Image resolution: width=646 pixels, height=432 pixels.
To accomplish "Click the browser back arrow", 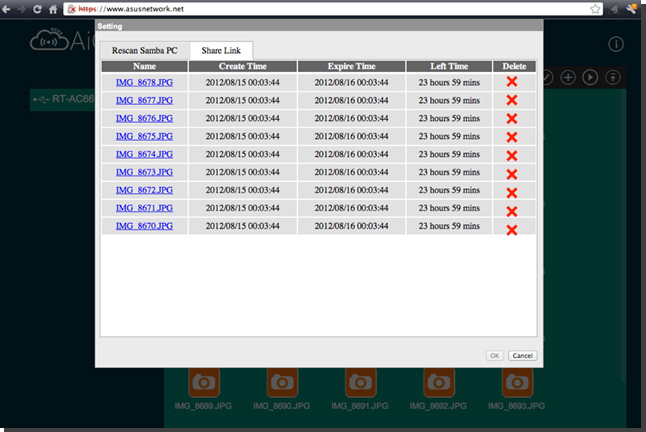I will [x=8, y=9].
